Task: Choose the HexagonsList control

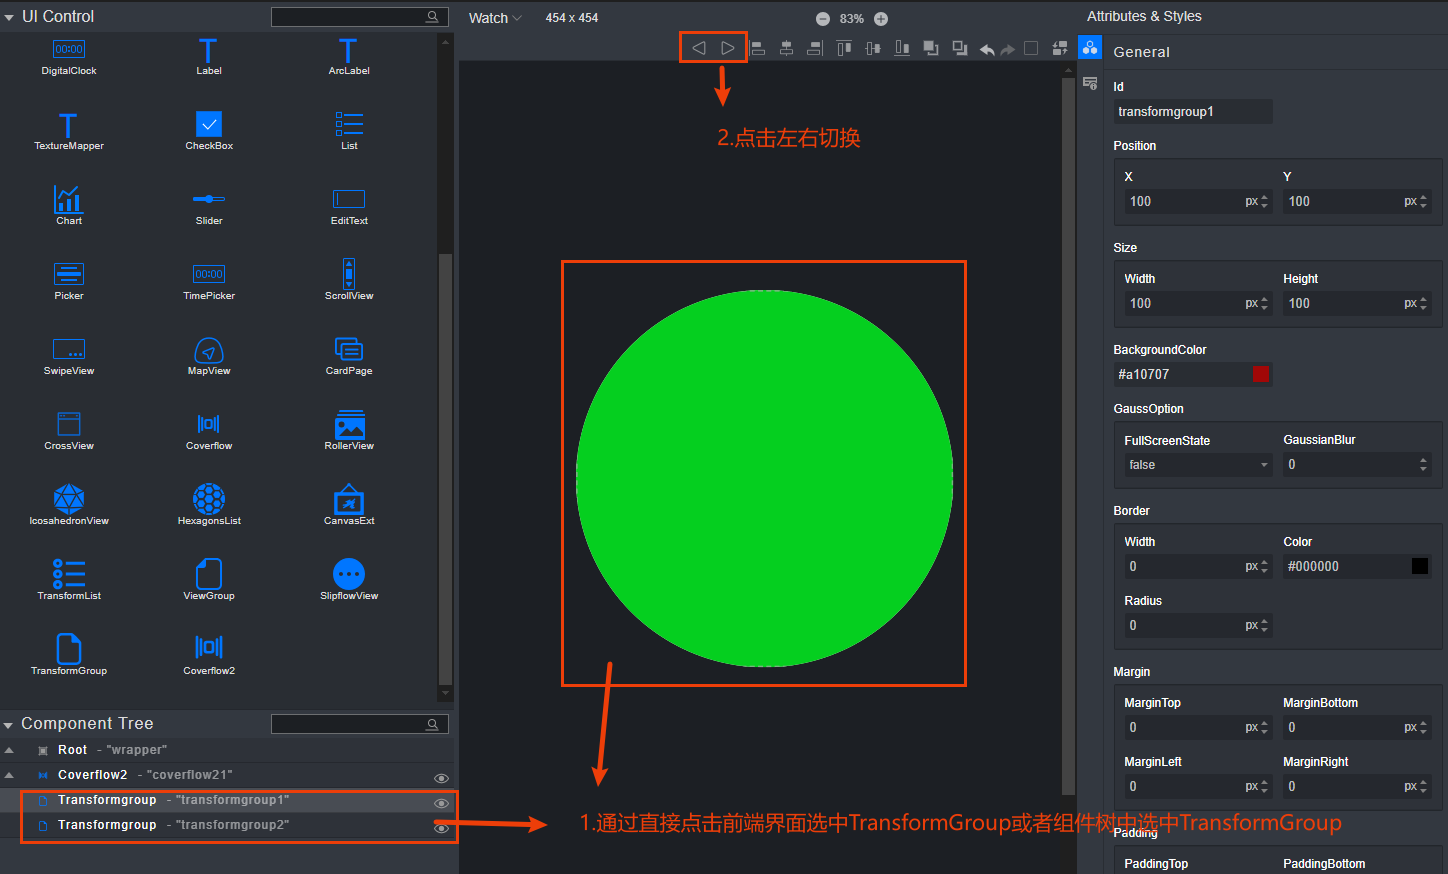Action: pos(209,498)
